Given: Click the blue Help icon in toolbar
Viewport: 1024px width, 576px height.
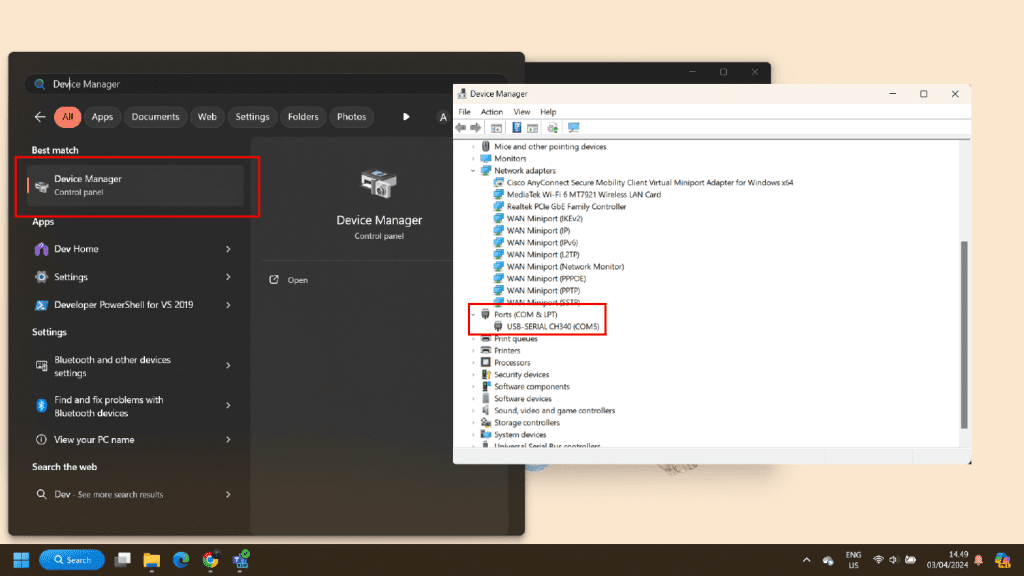Looking at the screenshot, I should click(517, 128).
